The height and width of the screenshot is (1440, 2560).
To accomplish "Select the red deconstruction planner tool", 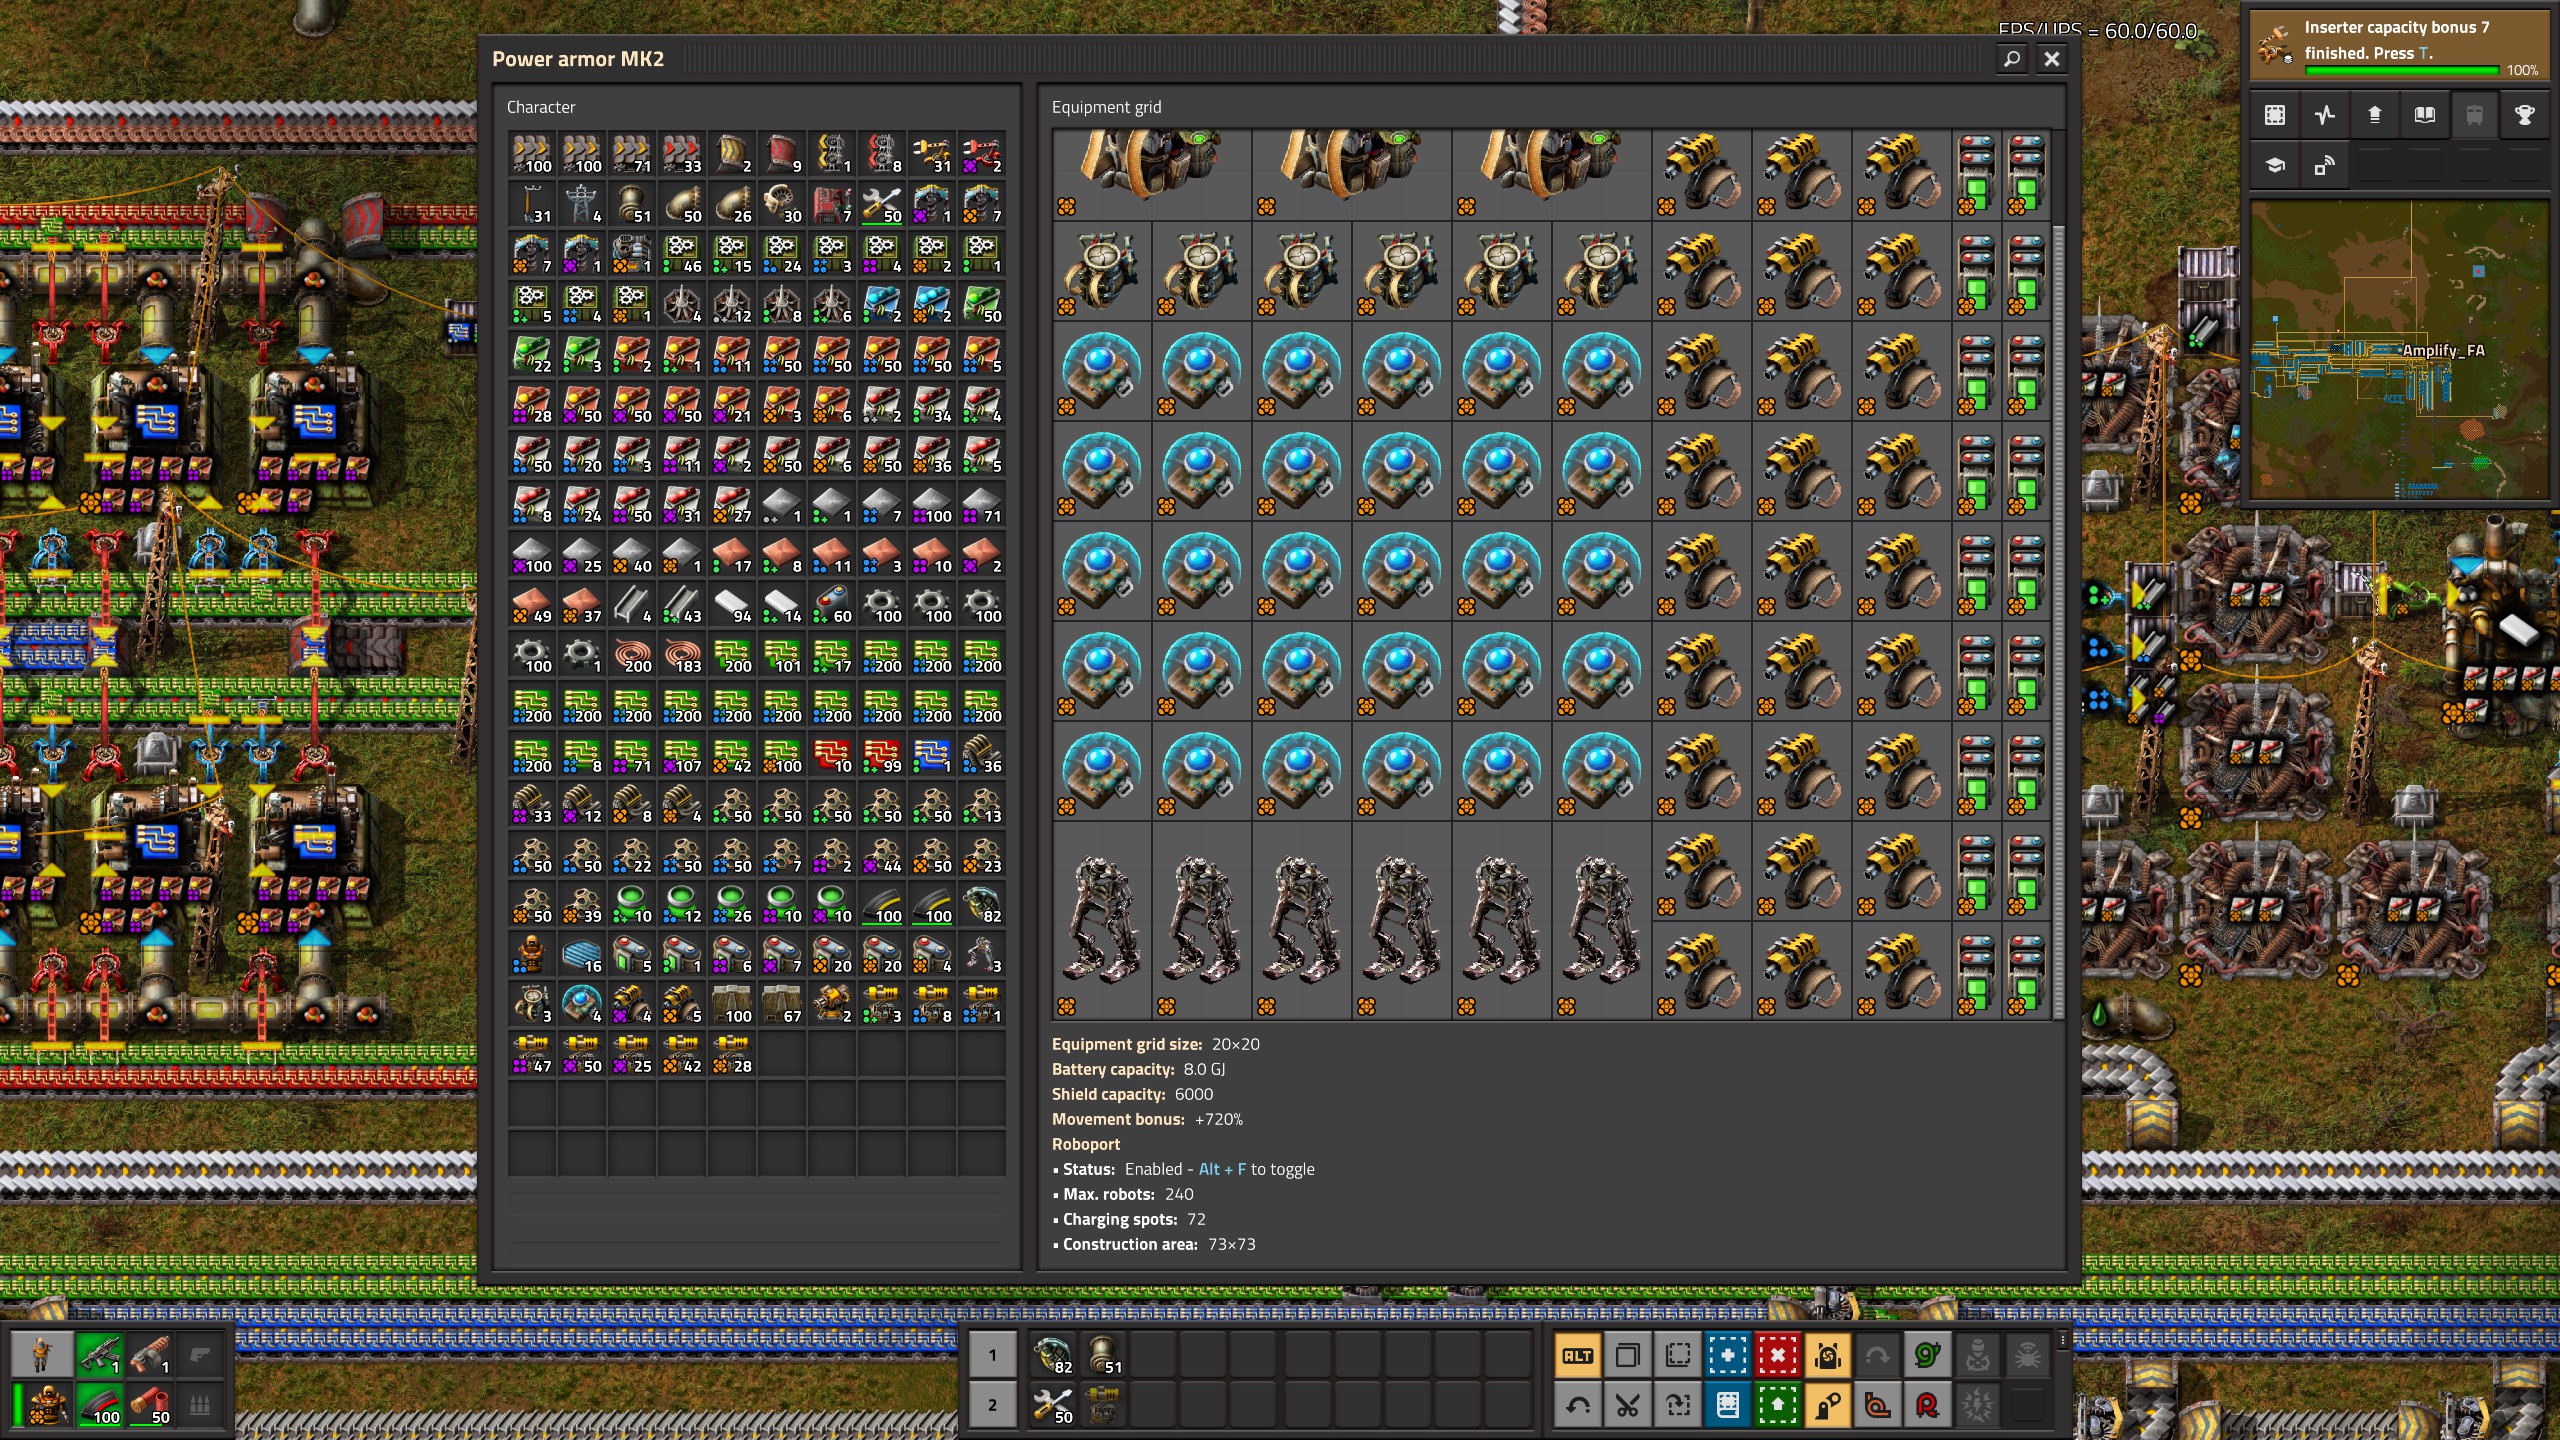I will [1778, 1356].
